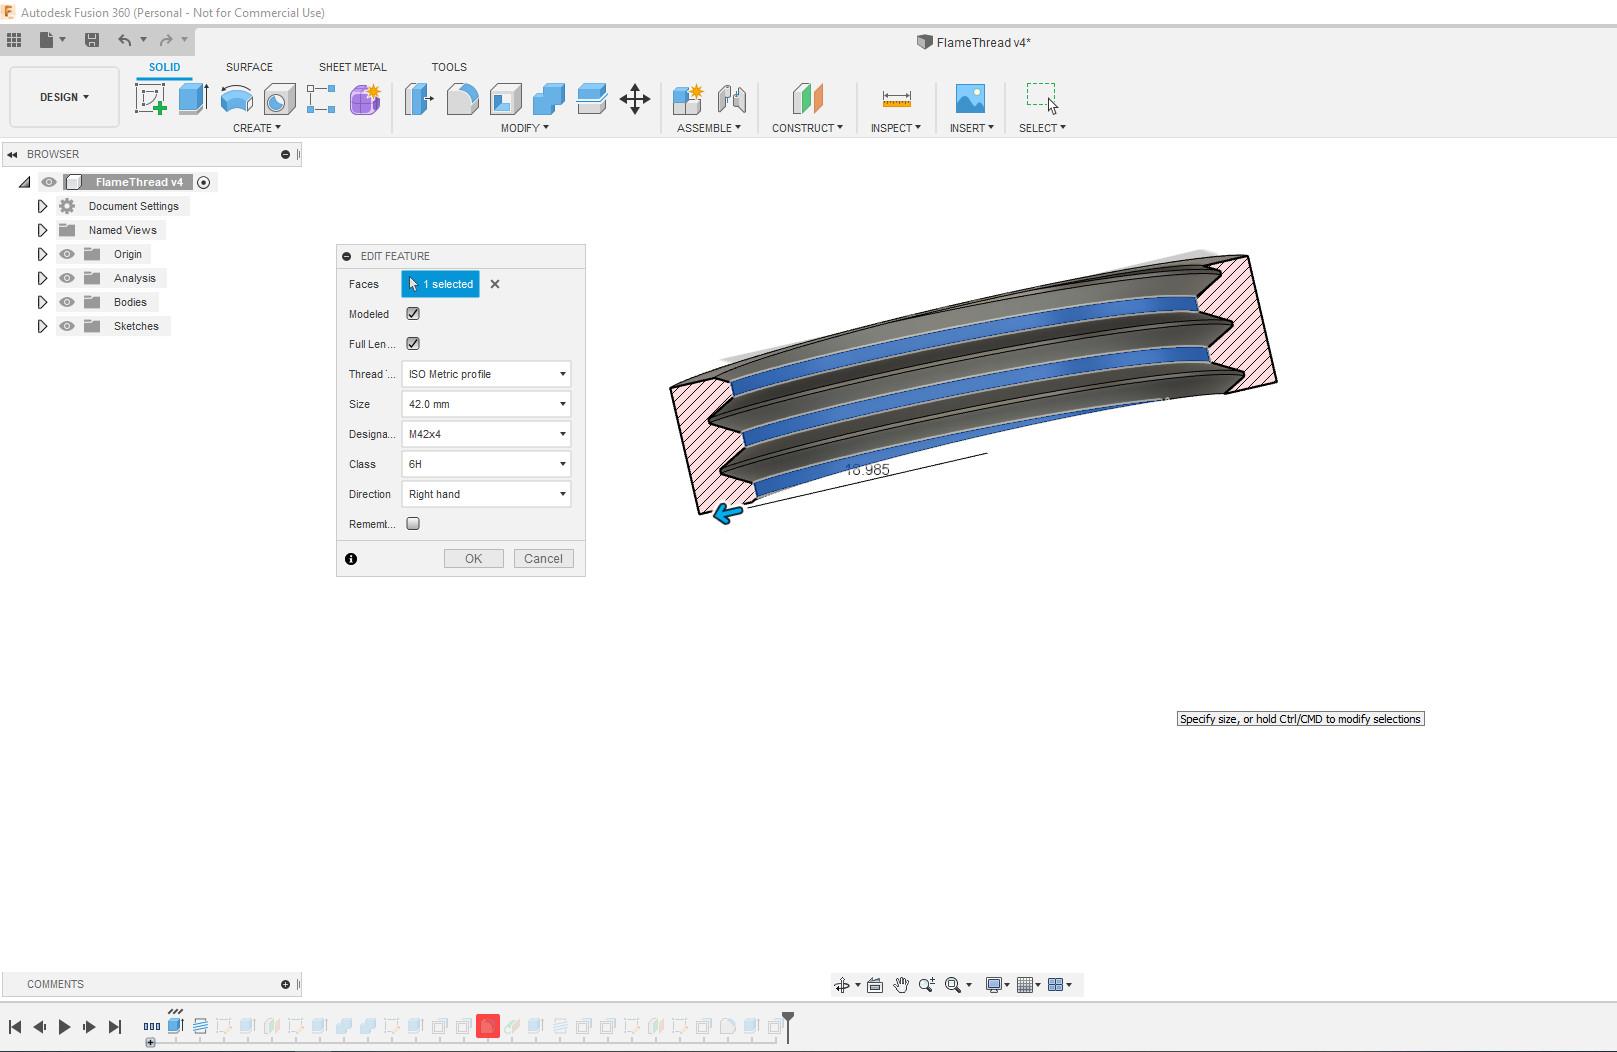Open the Modify menu

[525, 128]
